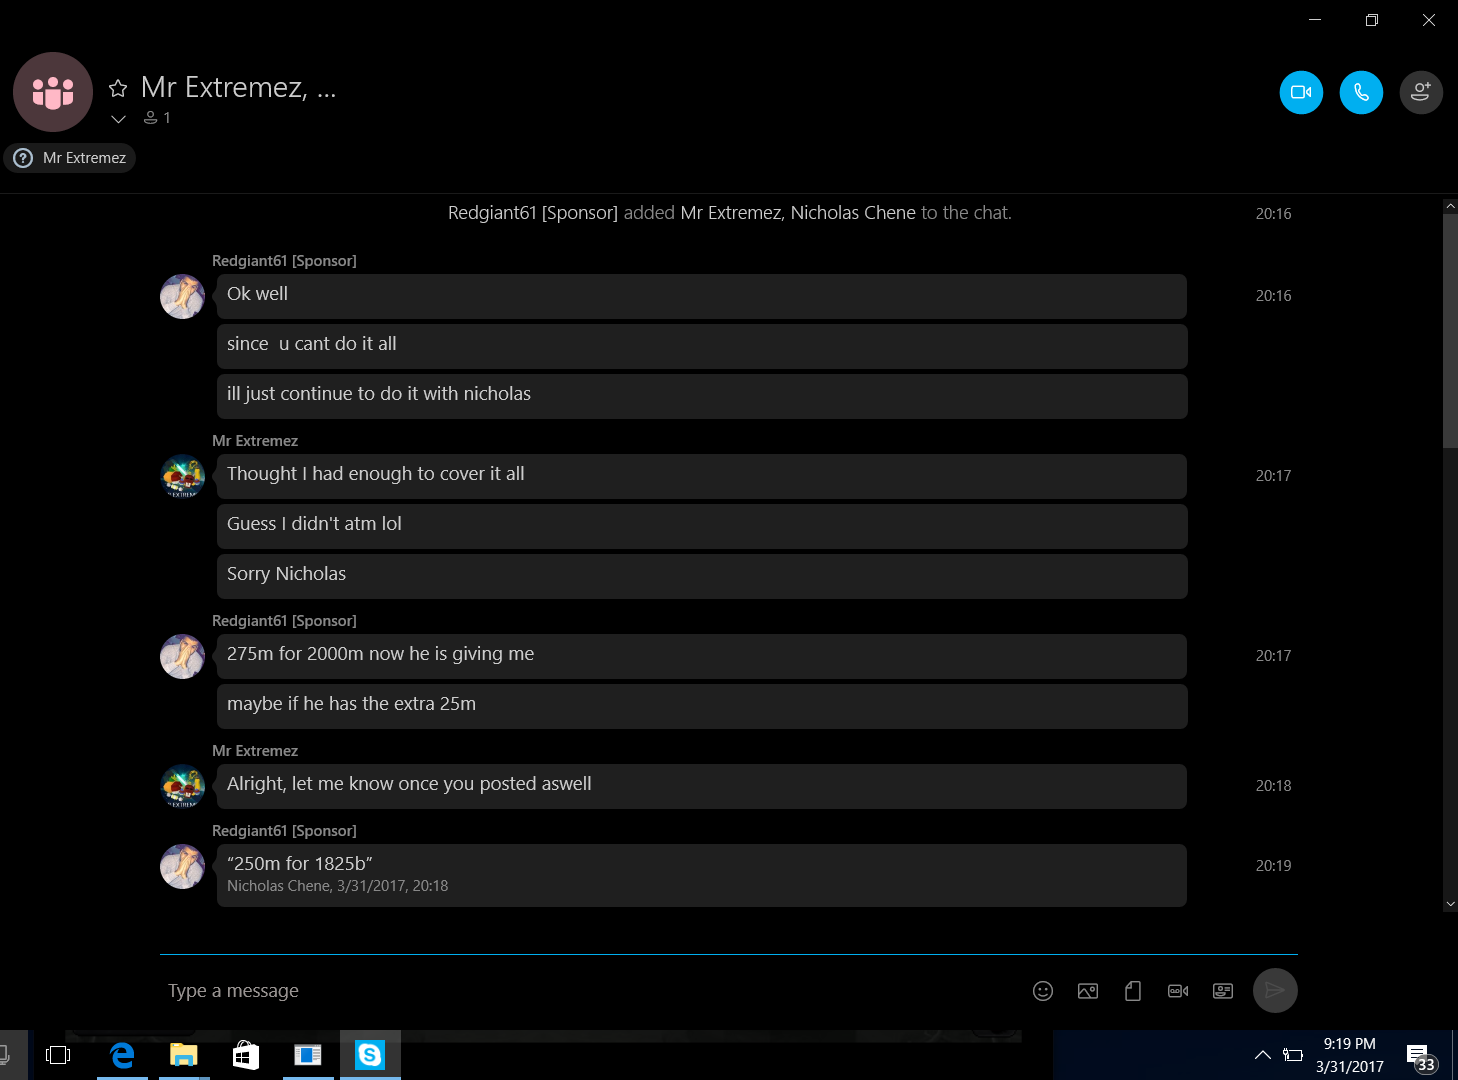Select 'Alright, let me know once you posted aswell'

point(702,786)
